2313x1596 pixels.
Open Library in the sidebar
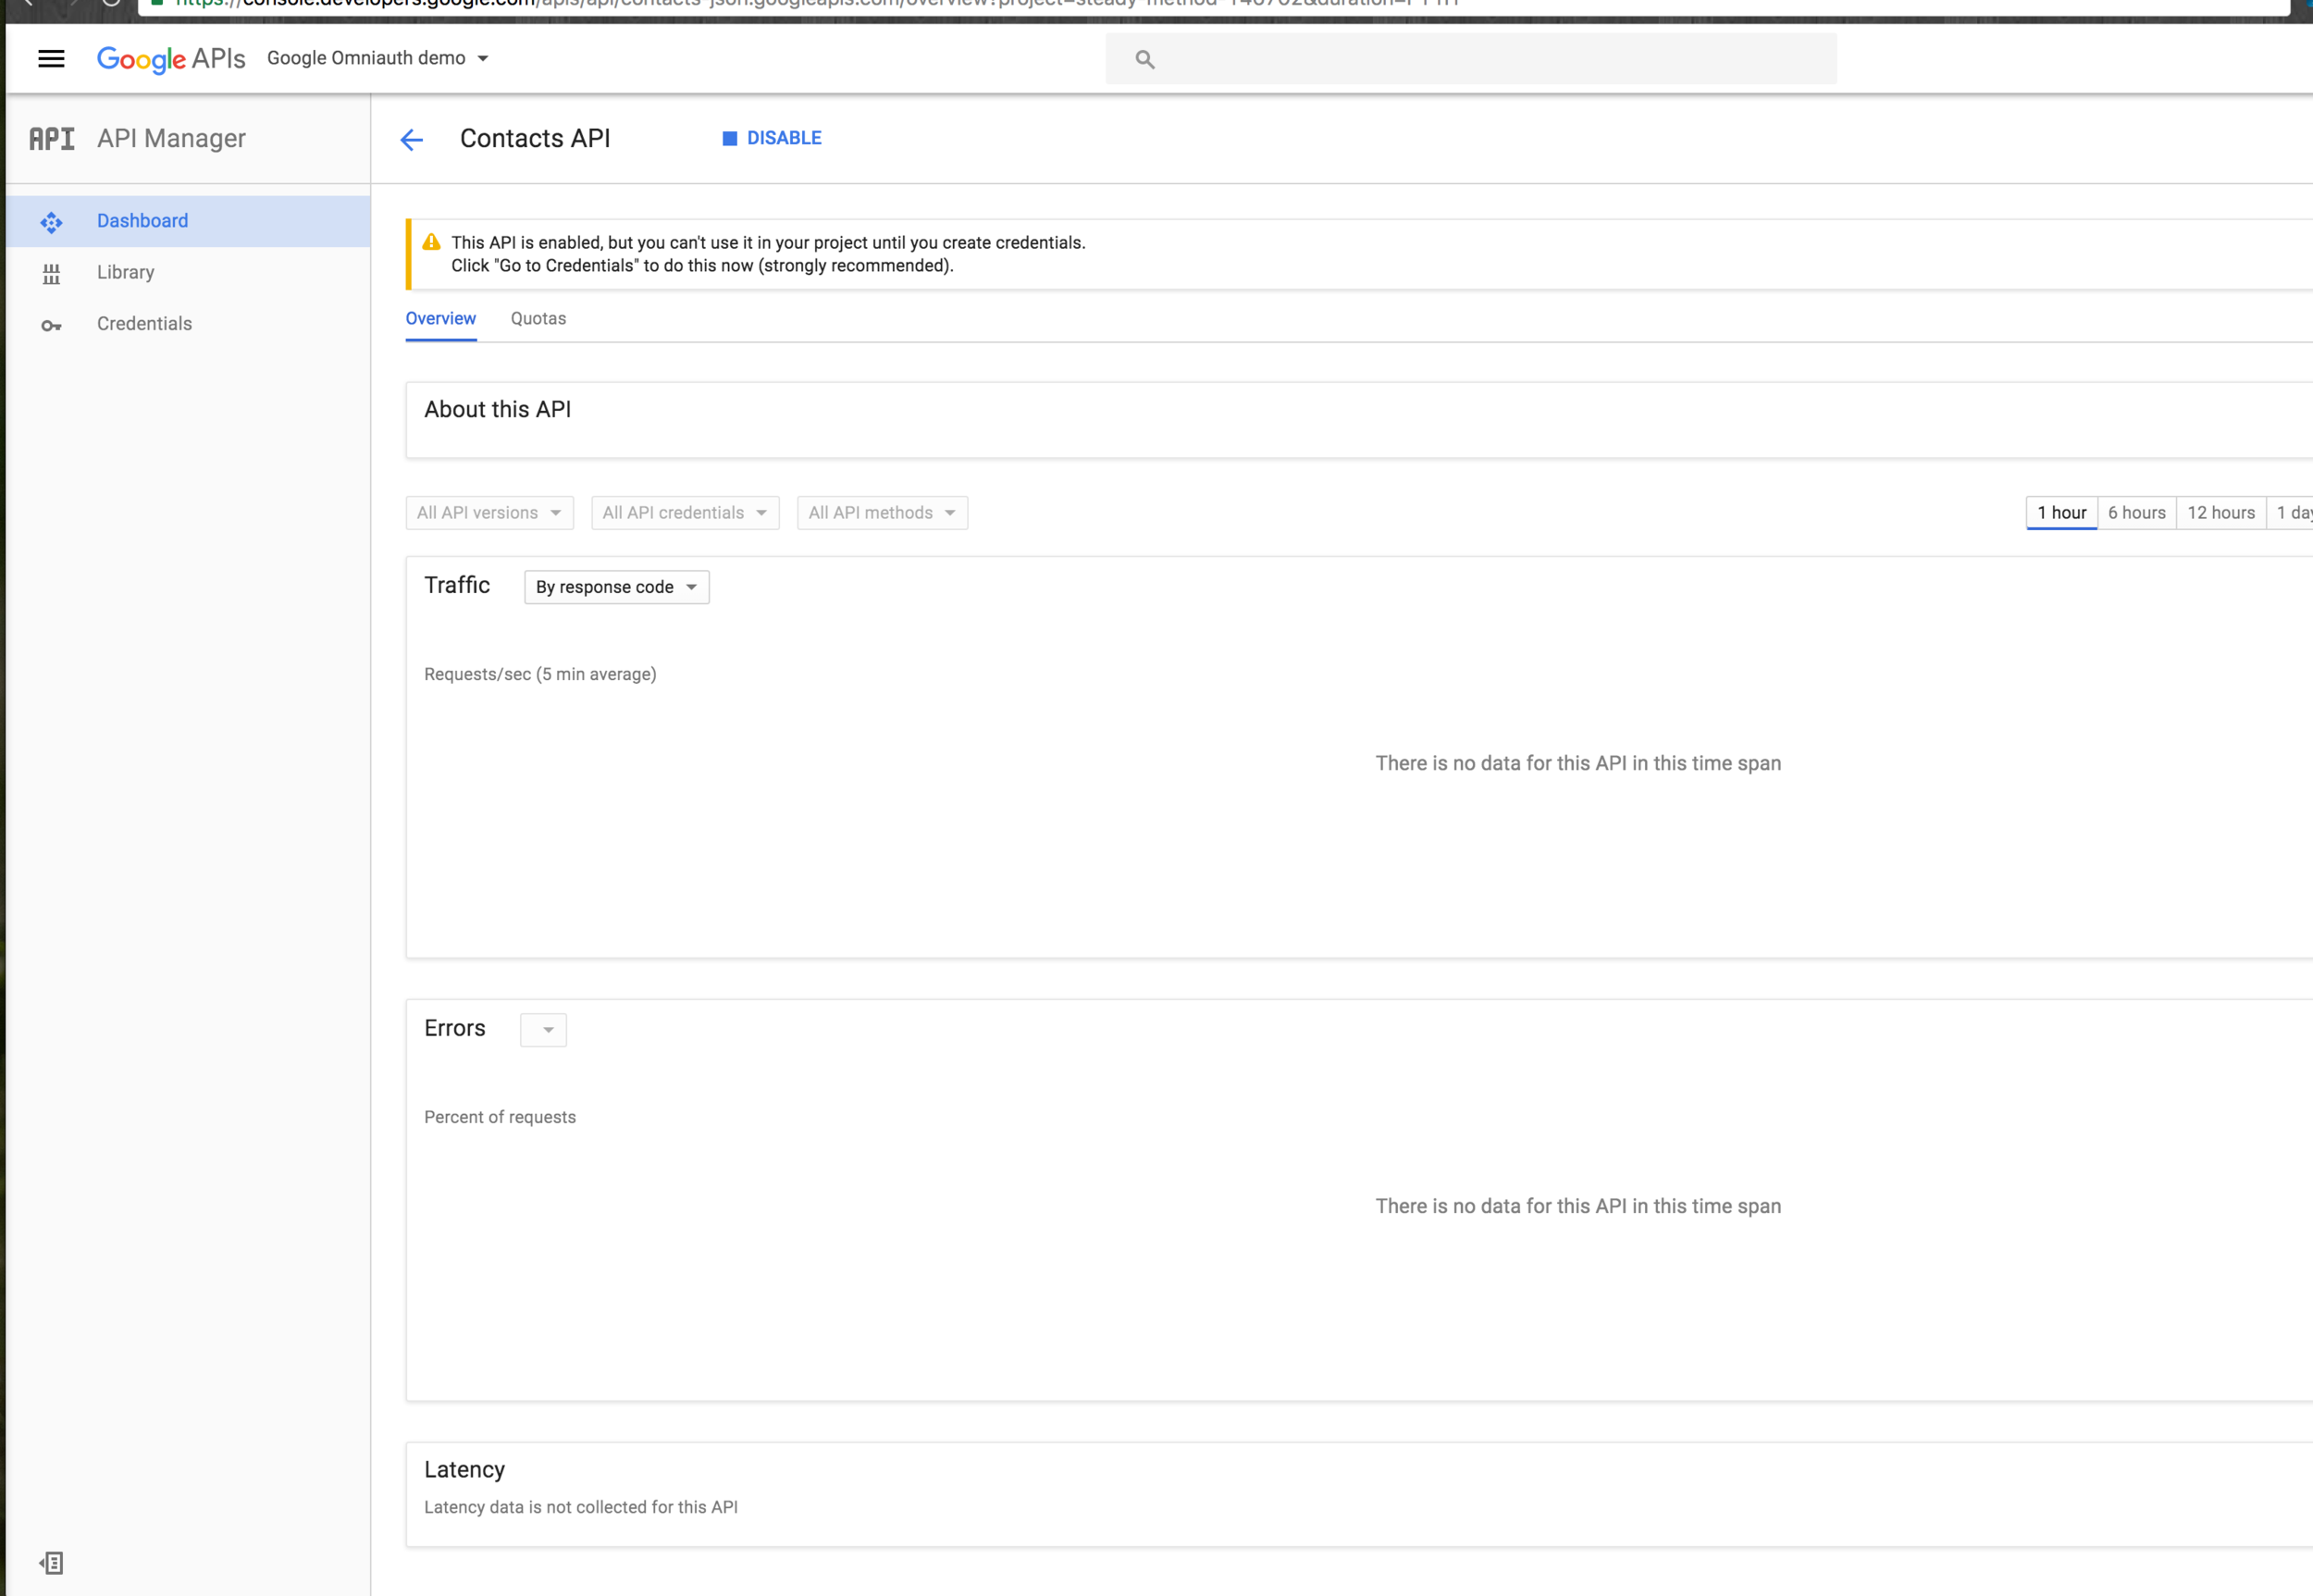(188, 273)
